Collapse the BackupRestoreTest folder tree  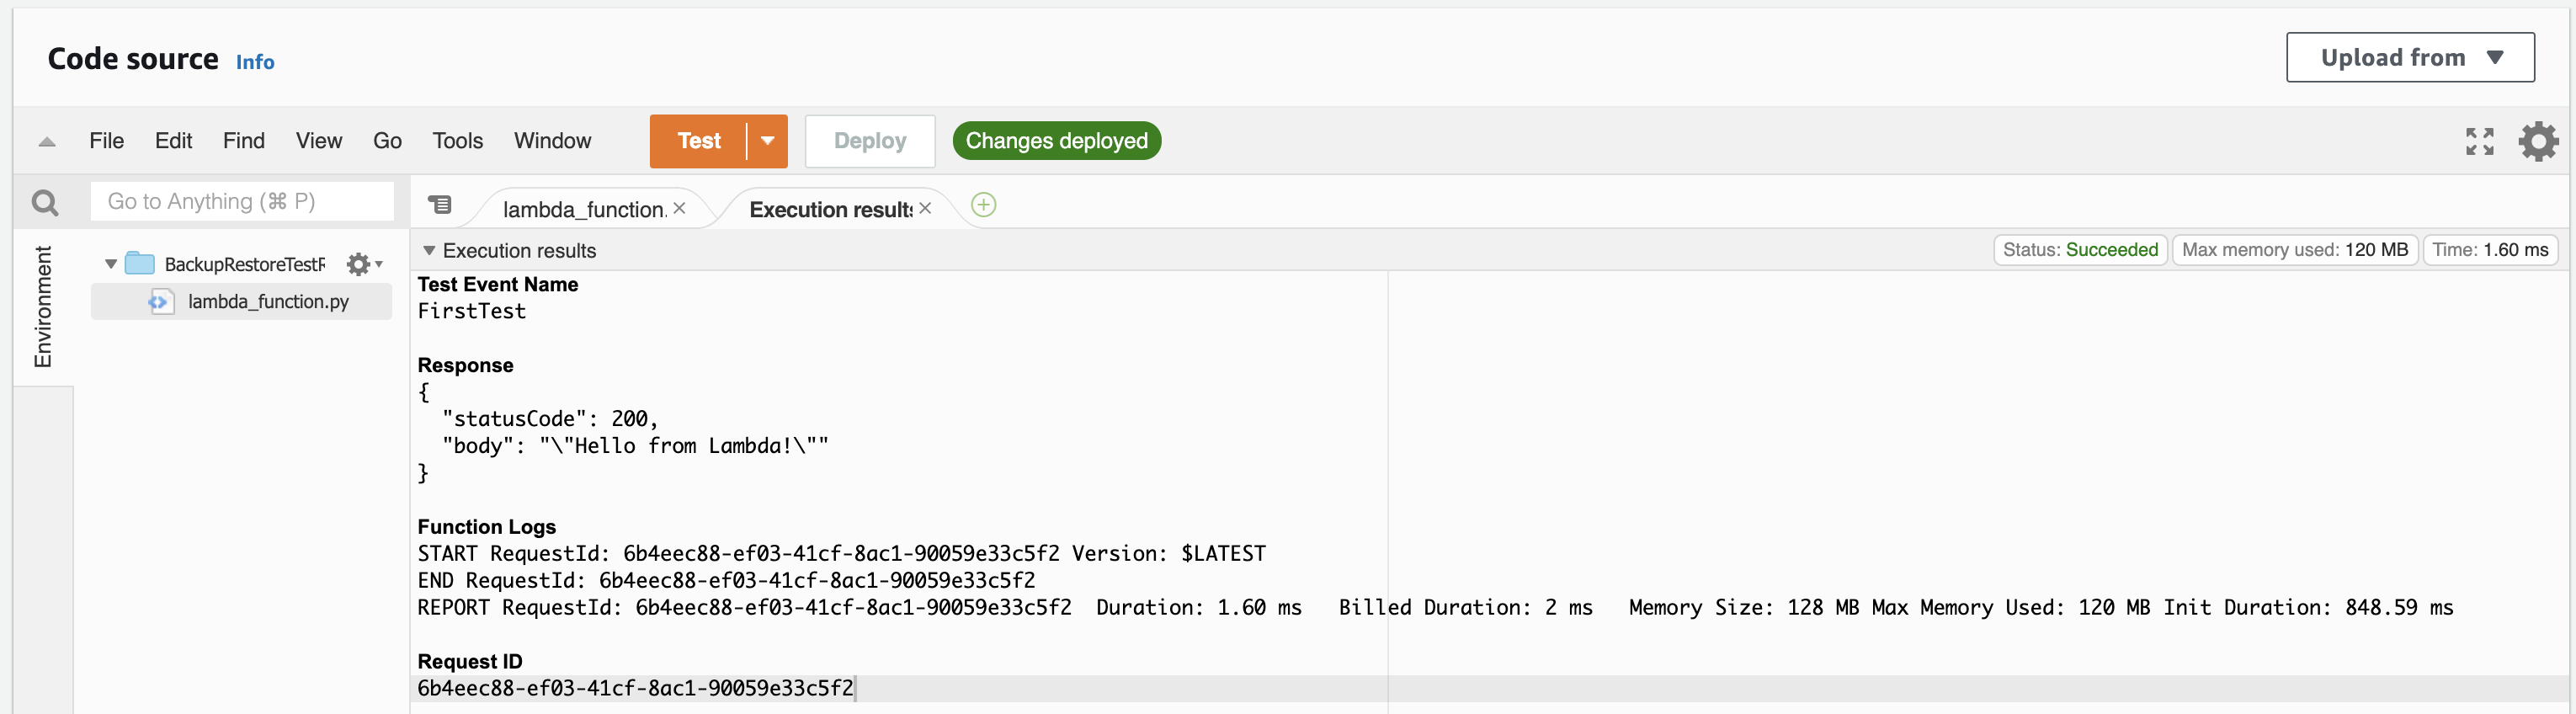pyautogui.click(x=110, y=264)
